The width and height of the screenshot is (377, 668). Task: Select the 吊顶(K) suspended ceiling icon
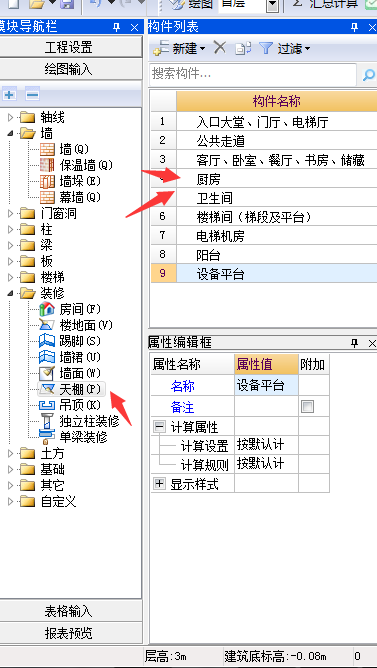(47, 405)
